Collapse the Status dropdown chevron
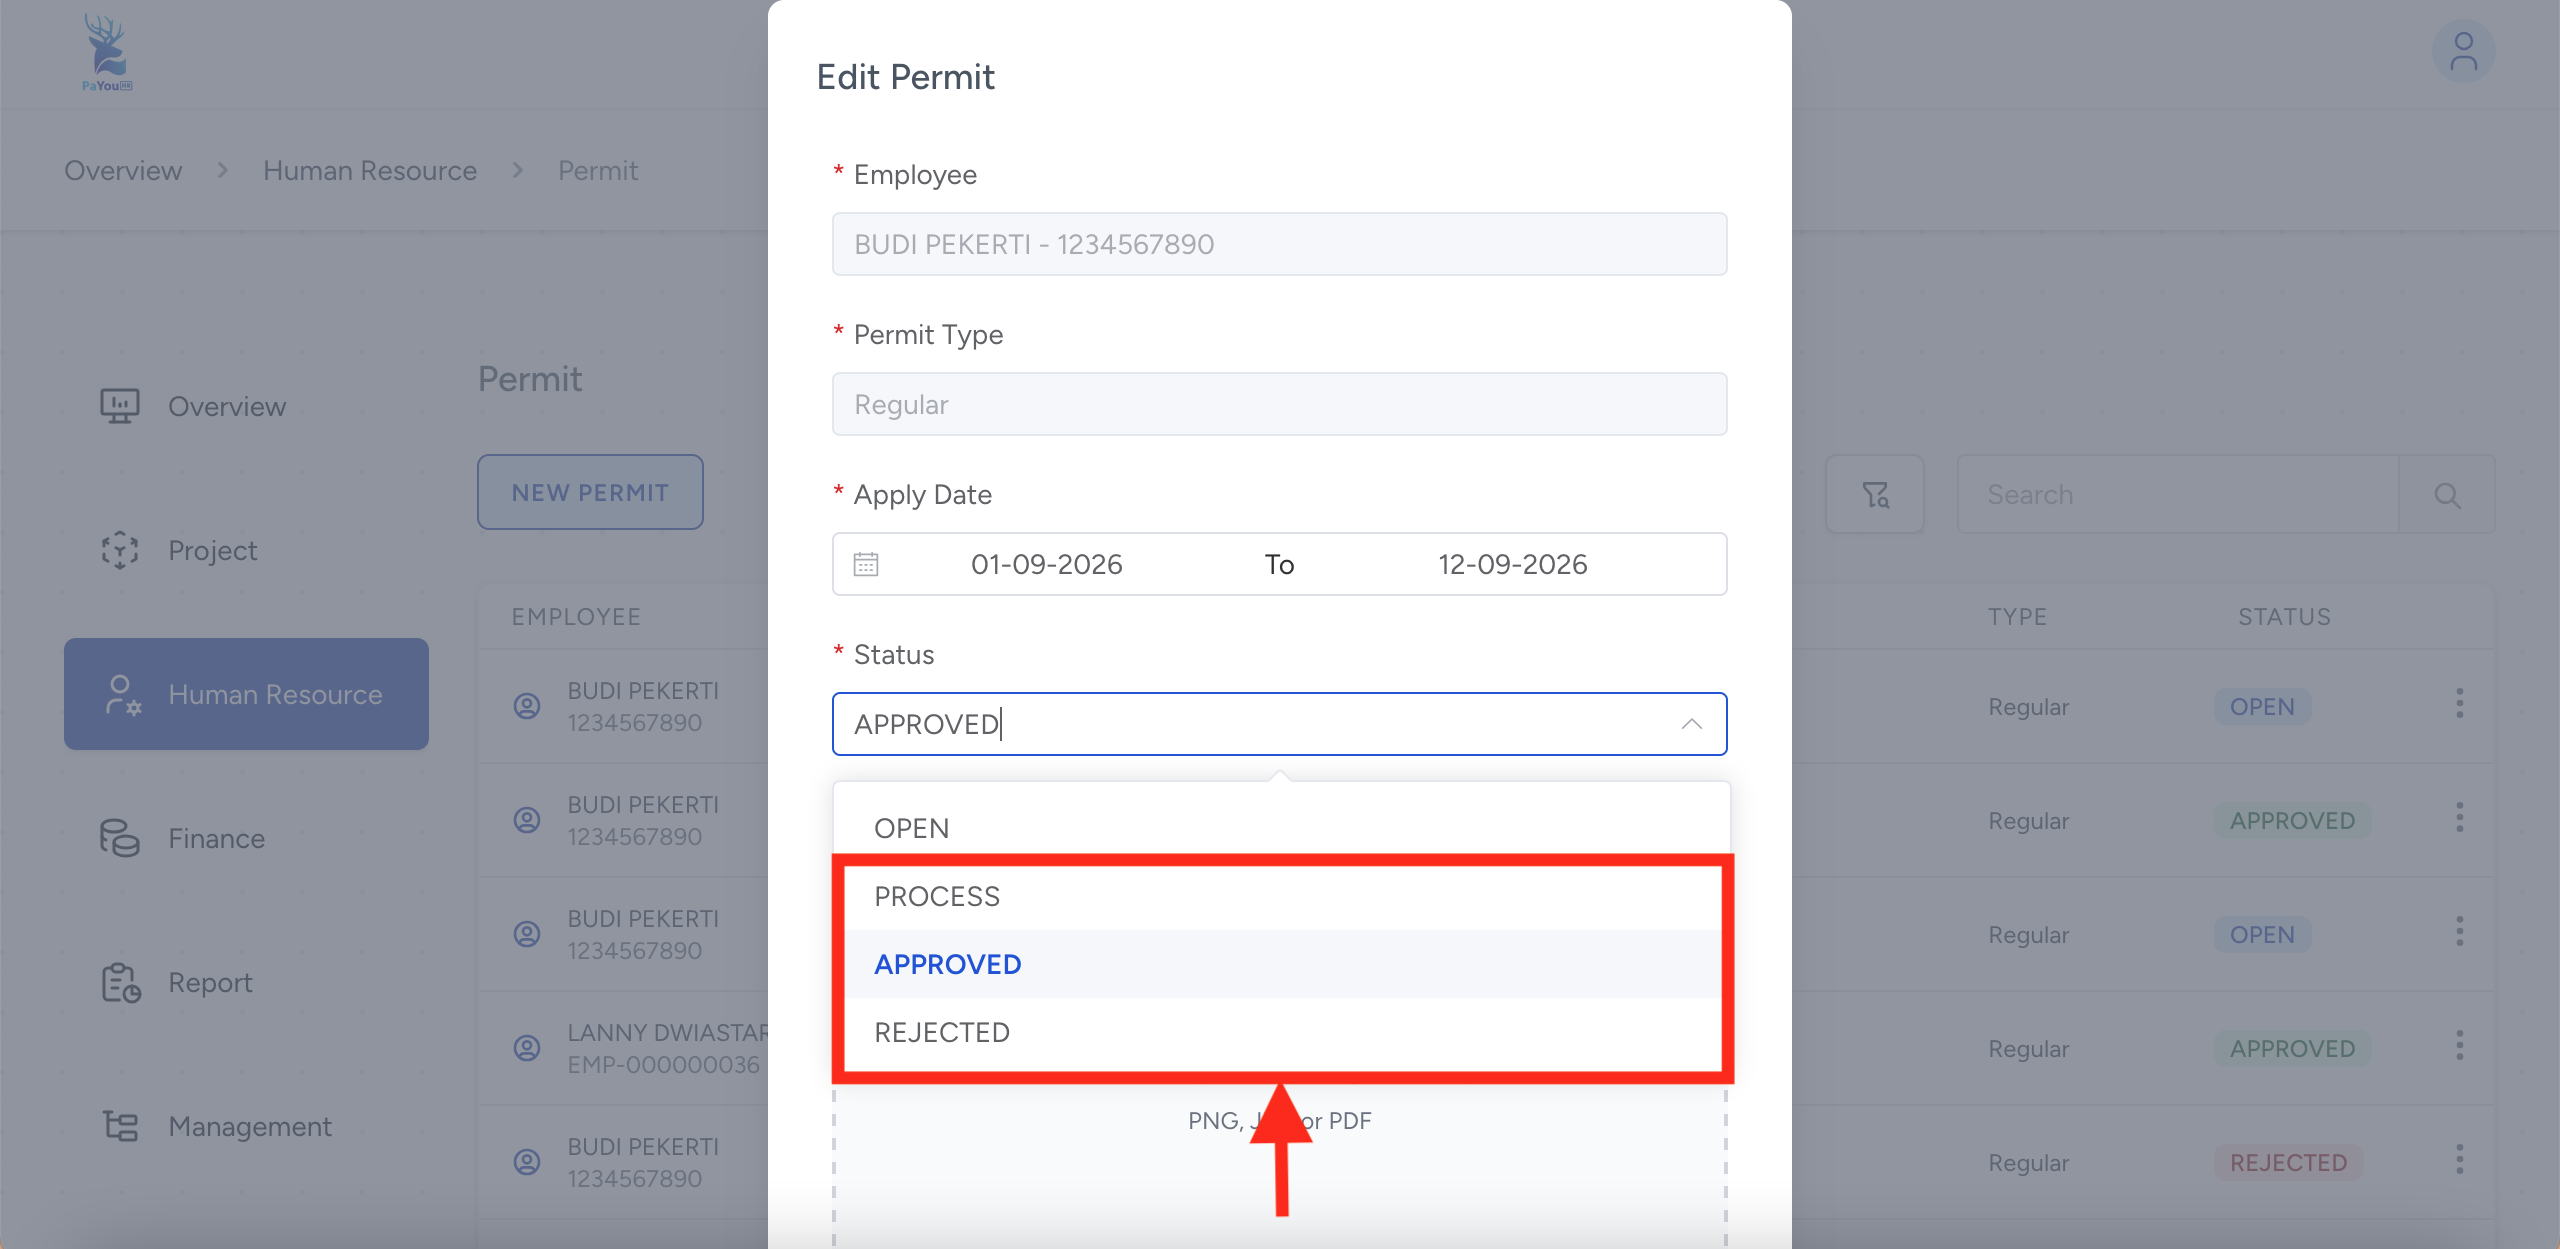 pos(1691,724)
